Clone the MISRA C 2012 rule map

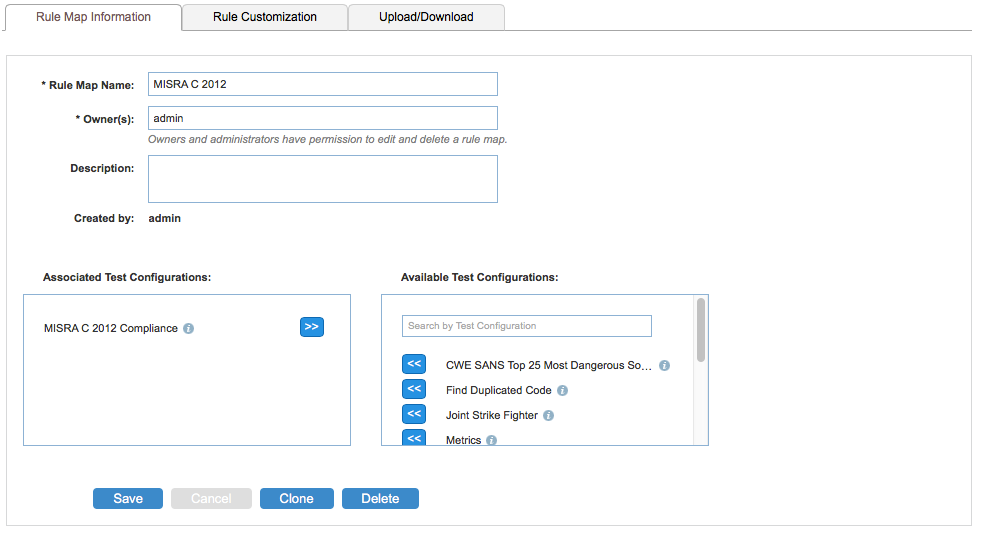tap(297, 498)
